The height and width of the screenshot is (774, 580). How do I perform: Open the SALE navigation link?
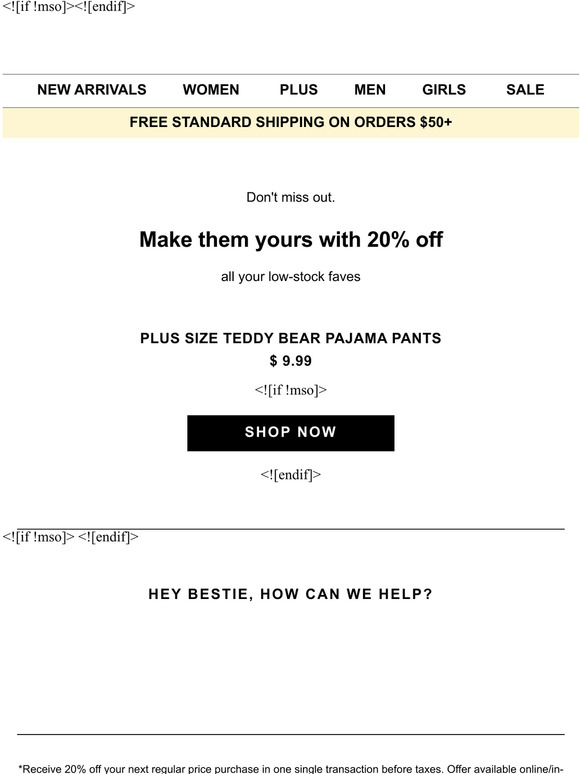tap(525, 90)
